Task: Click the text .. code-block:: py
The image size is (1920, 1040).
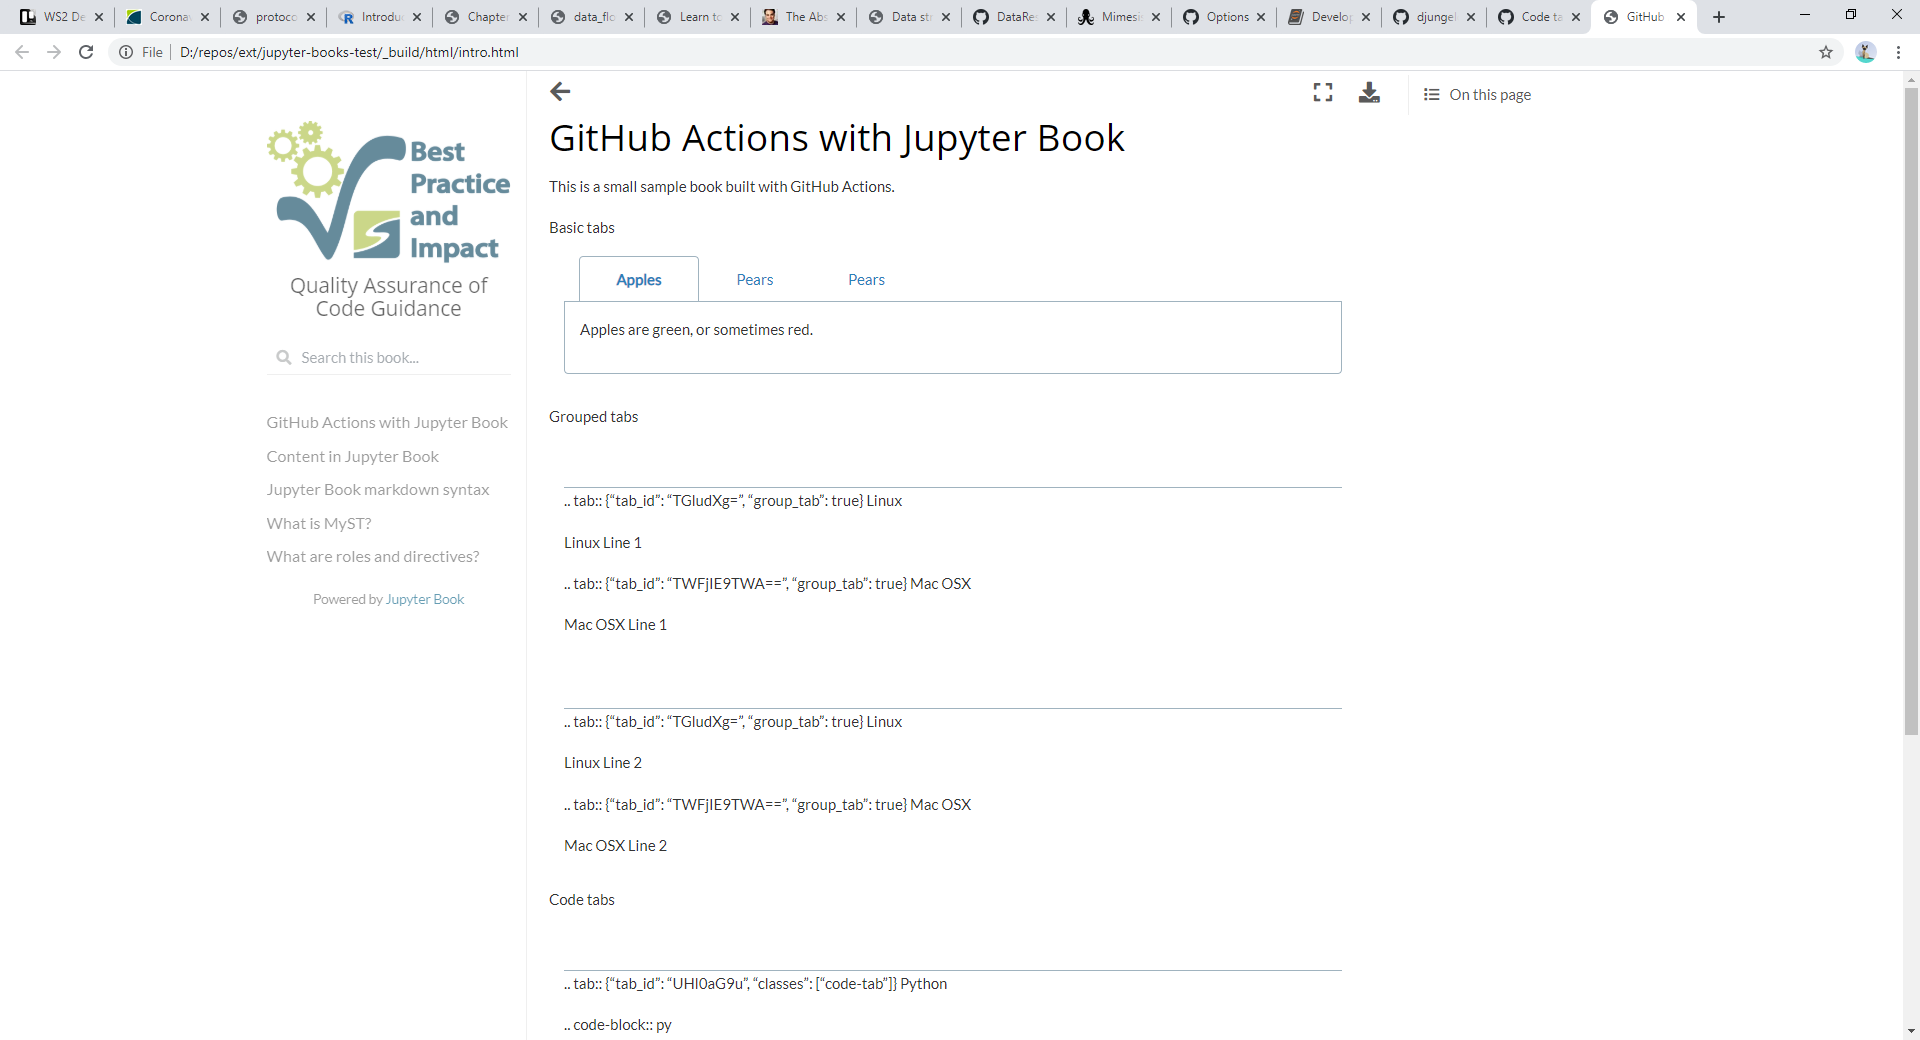Action: click(x=618, y=1025)
